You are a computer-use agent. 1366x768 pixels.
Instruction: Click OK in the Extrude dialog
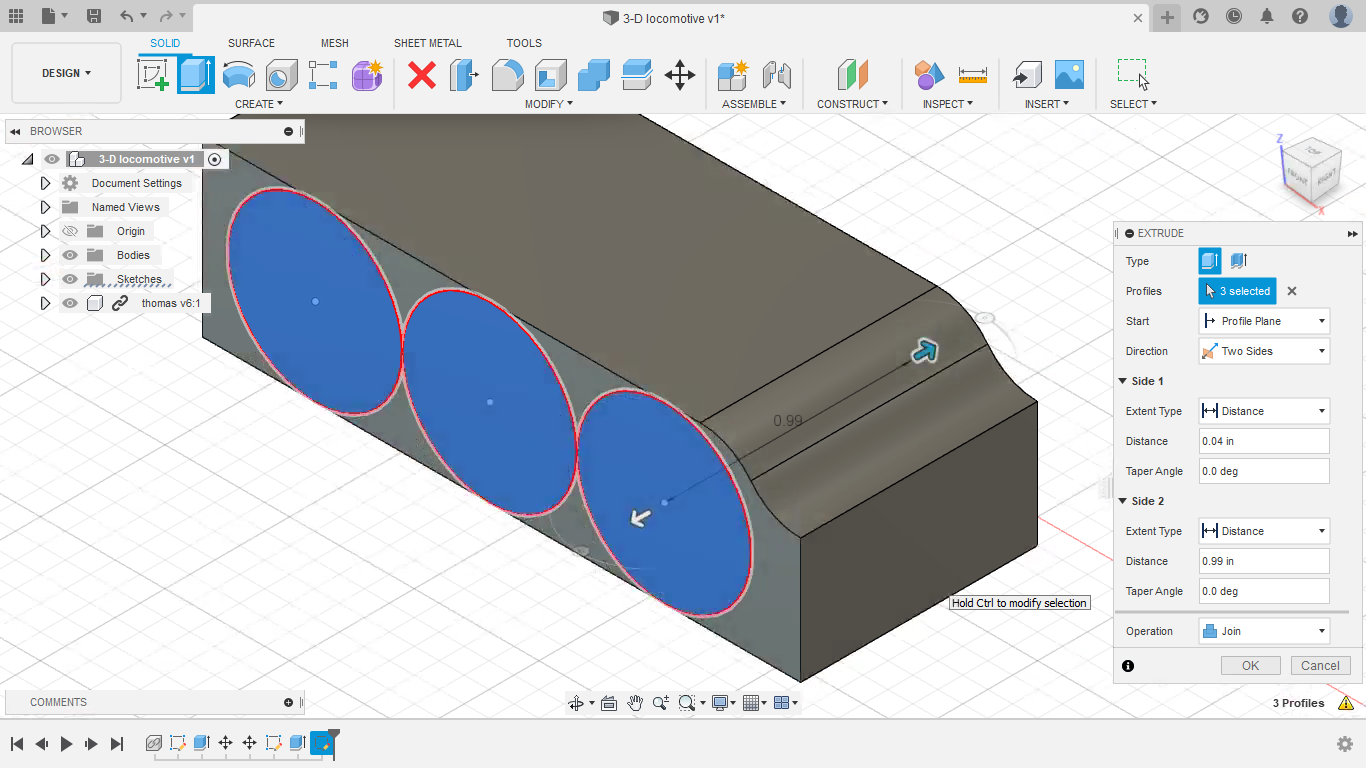click(x=1251, y=665)
